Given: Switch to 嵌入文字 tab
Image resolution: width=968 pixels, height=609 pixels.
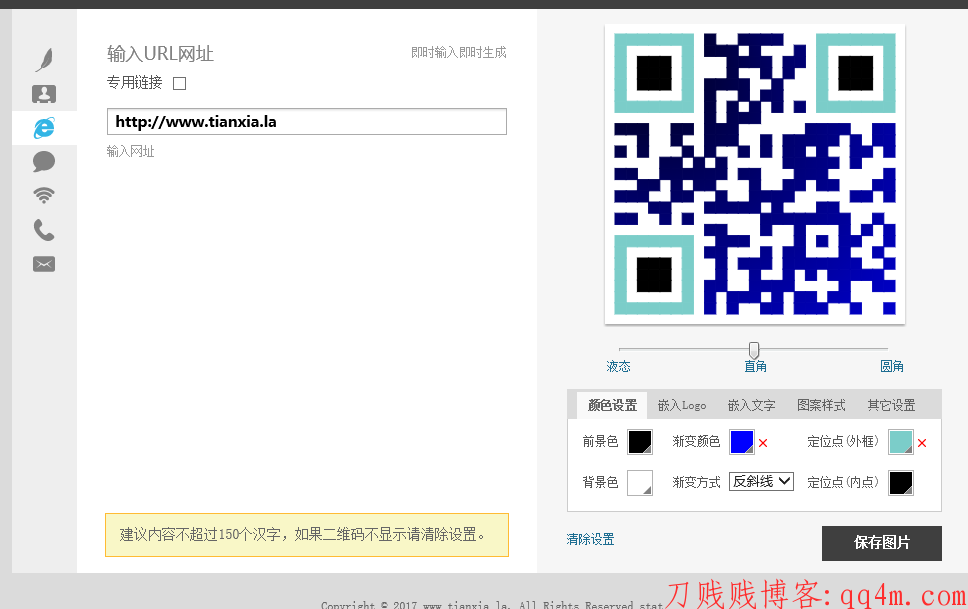Looking at the screenshot, I should coord(751,405).
